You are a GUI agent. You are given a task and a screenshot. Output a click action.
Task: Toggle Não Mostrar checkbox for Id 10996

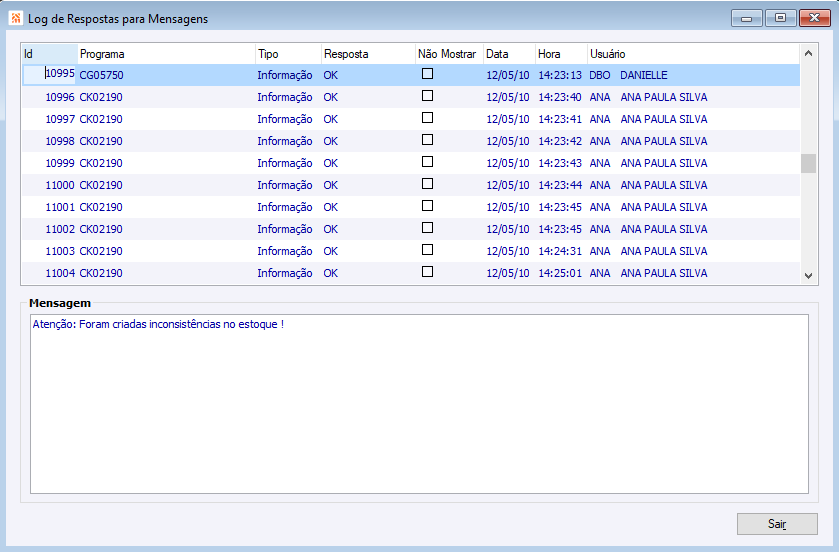click(x=427, y=96)
